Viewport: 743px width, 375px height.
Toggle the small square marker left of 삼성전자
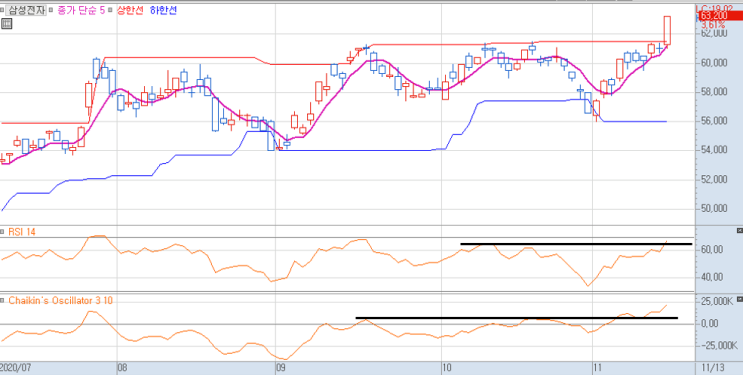[3, 10]
